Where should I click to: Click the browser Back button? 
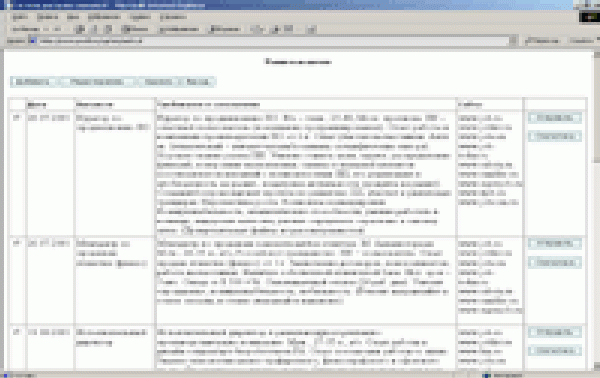[x=26, y=29]
